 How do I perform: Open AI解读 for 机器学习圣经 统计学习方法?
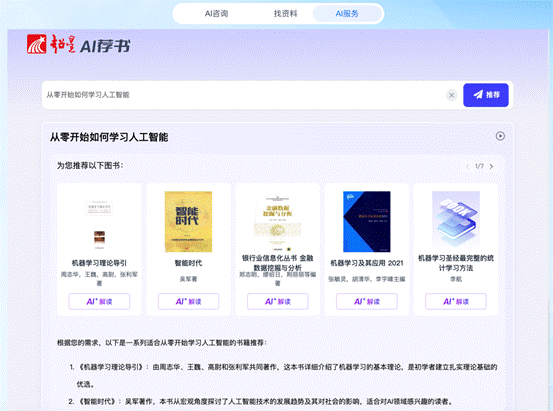(x=456, y=302)
